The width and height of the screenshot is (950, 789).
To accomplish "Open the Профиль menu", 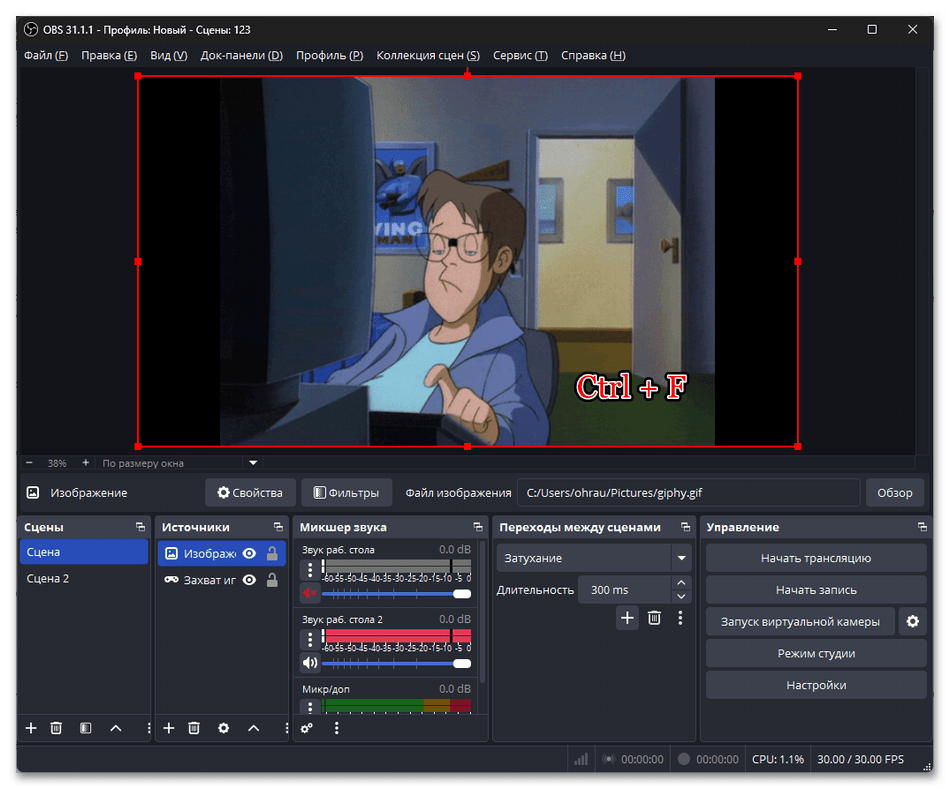I will tap(330, 55).
